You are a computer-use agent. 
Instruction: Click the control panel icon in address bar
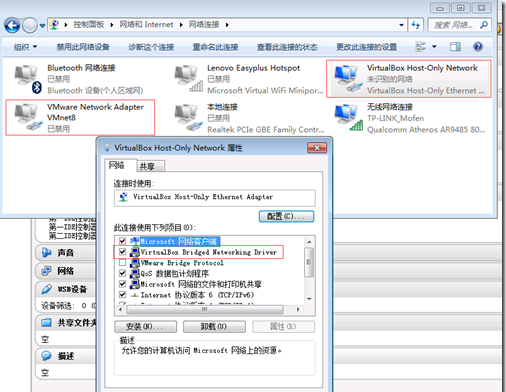[x=54, y=24]
